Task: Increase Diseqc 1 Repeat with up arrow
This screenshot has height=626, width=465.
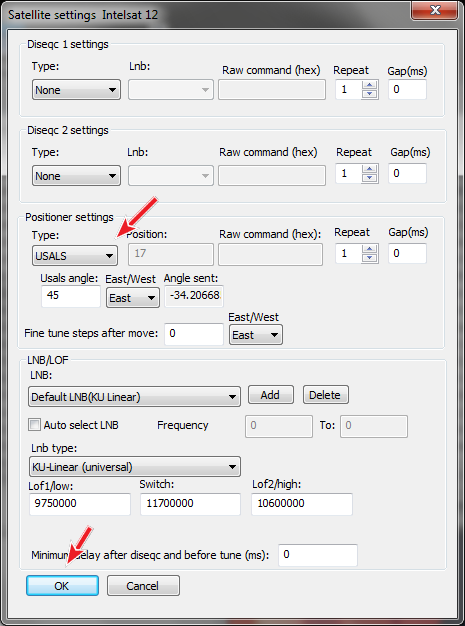Action: click(x=370, y=85)
